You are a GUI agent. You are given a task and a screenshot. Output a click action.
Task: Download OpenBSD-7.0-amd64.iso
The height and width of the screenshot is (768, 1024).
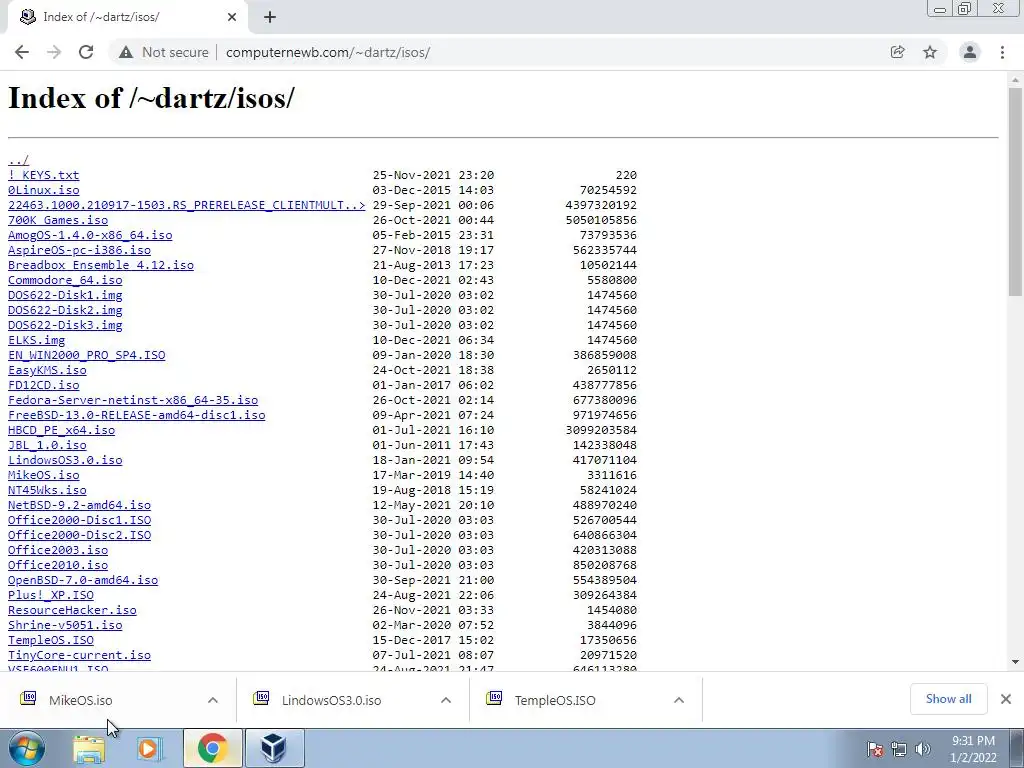(x=83, y=581)
